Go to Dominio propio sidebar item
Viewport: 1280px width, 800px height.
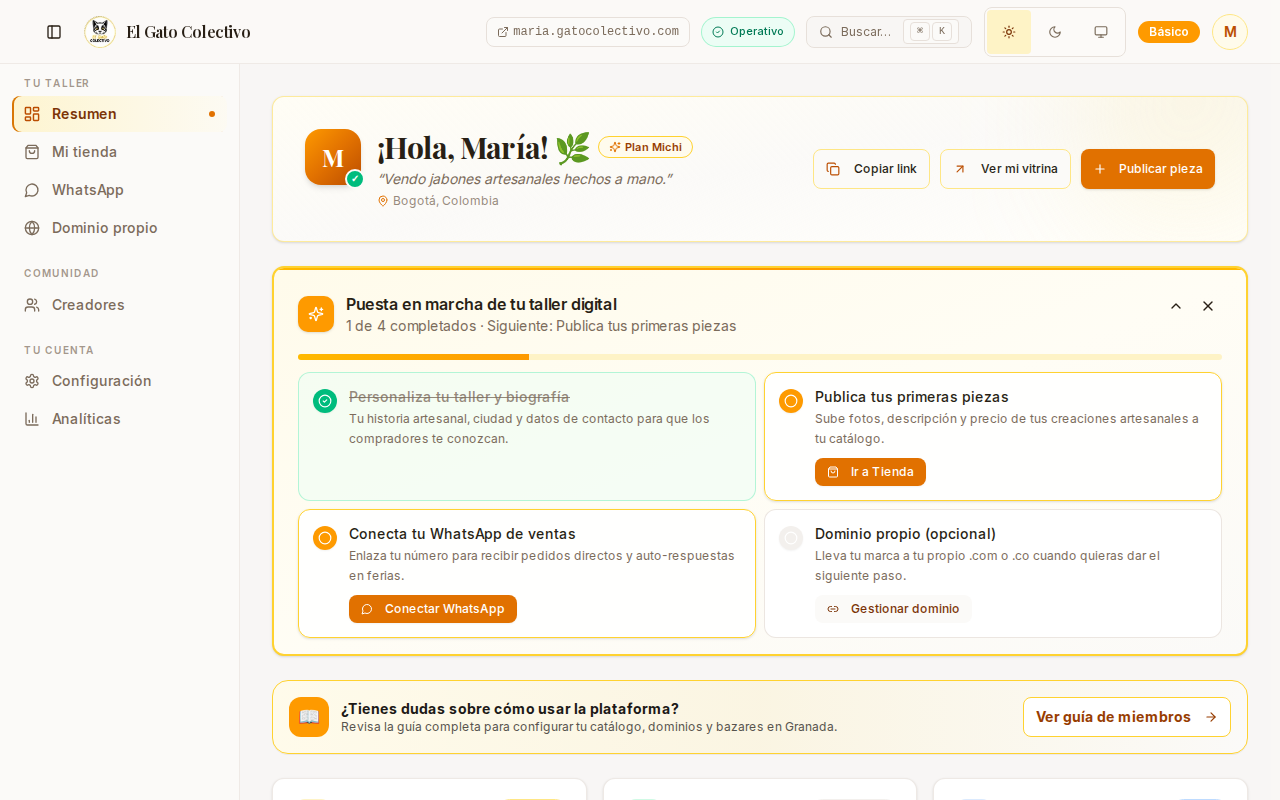(x=120, y=228)
